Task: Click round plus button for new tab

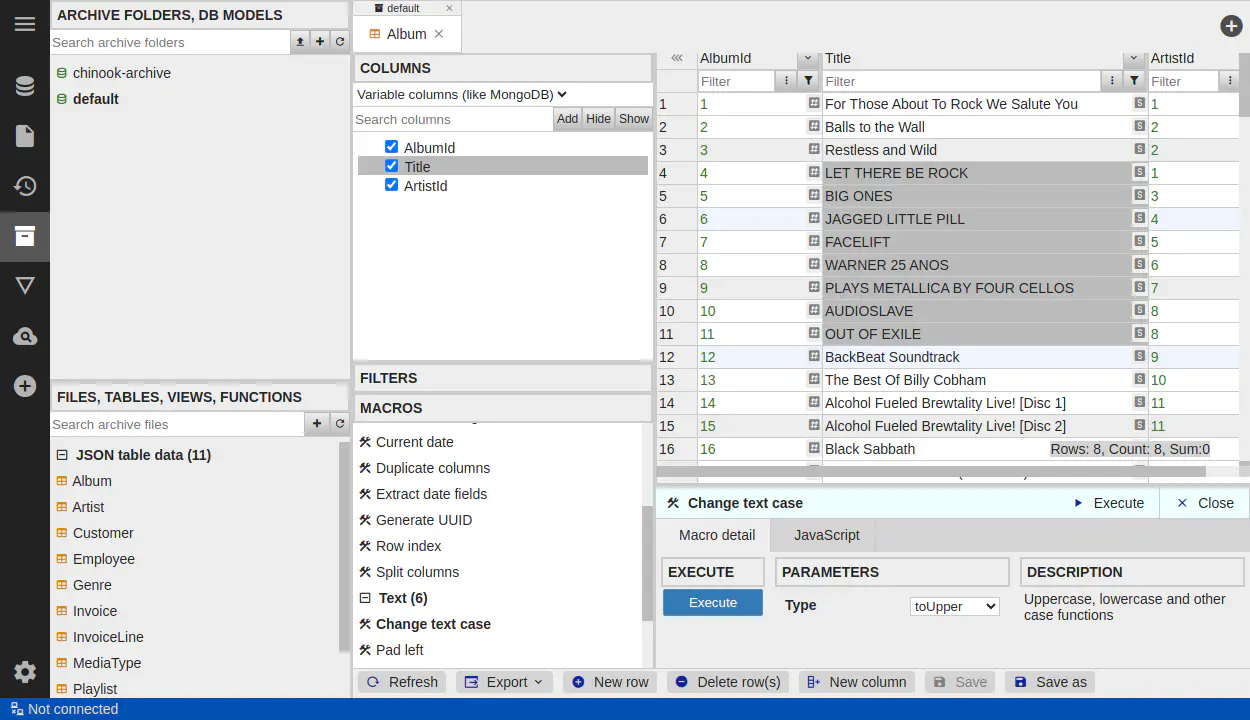Action: click(1231, 27)
